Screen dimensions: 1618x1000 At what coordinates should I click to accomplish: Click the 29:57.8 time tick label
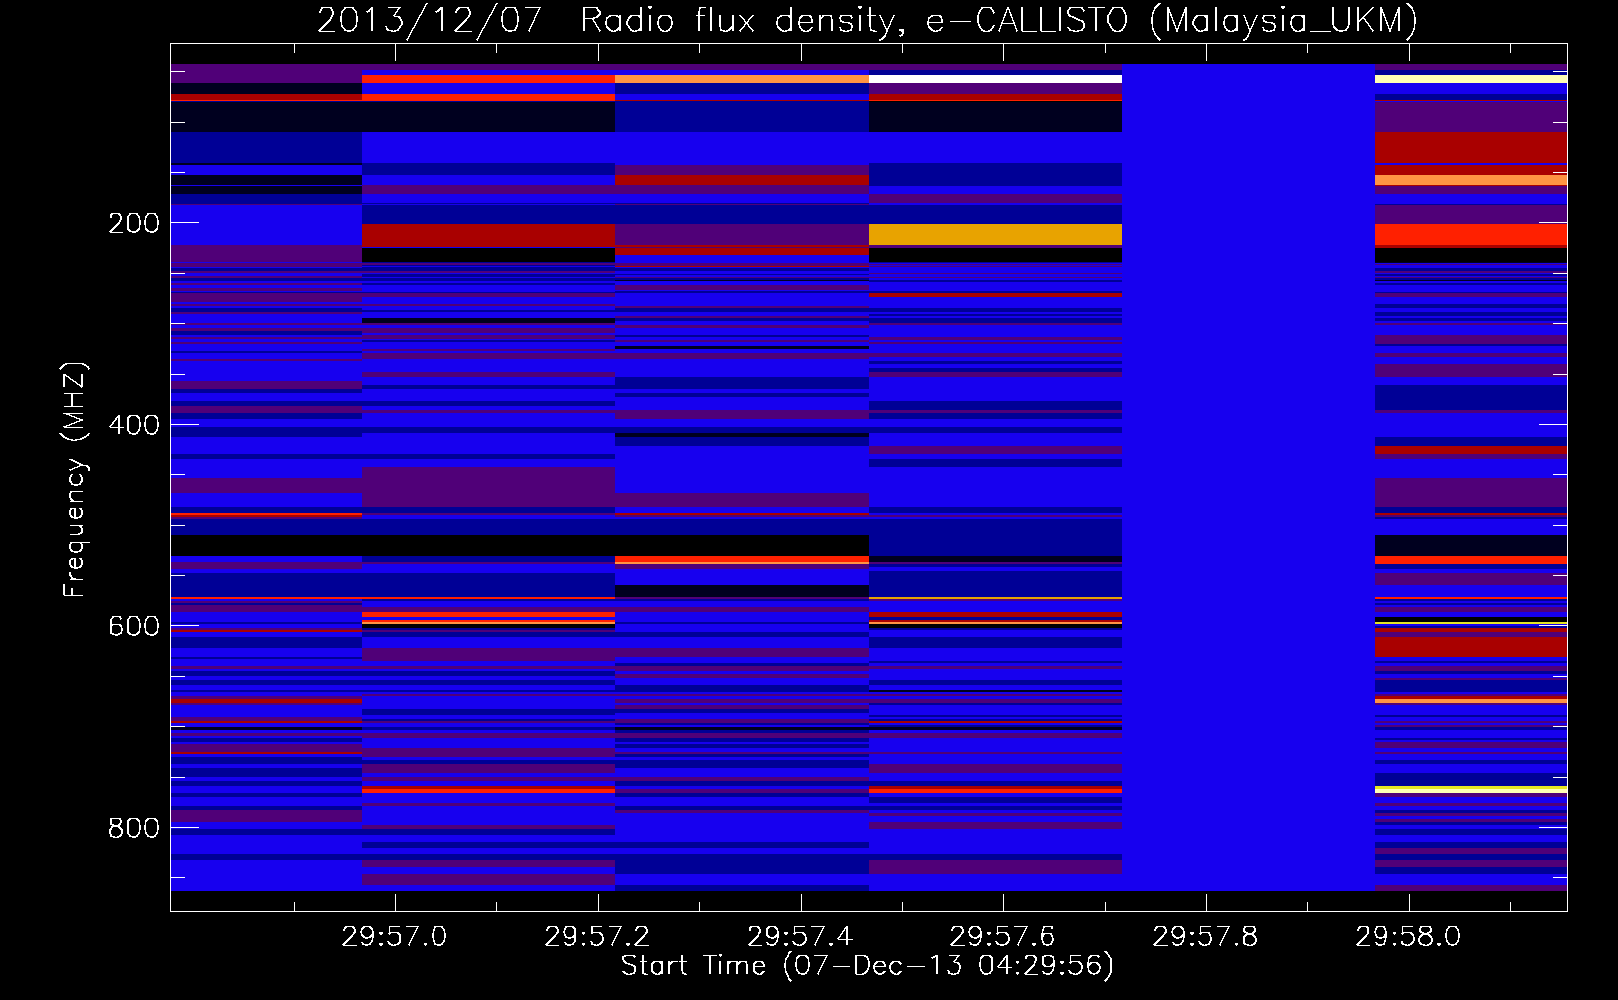click(x=1205, y=936)
